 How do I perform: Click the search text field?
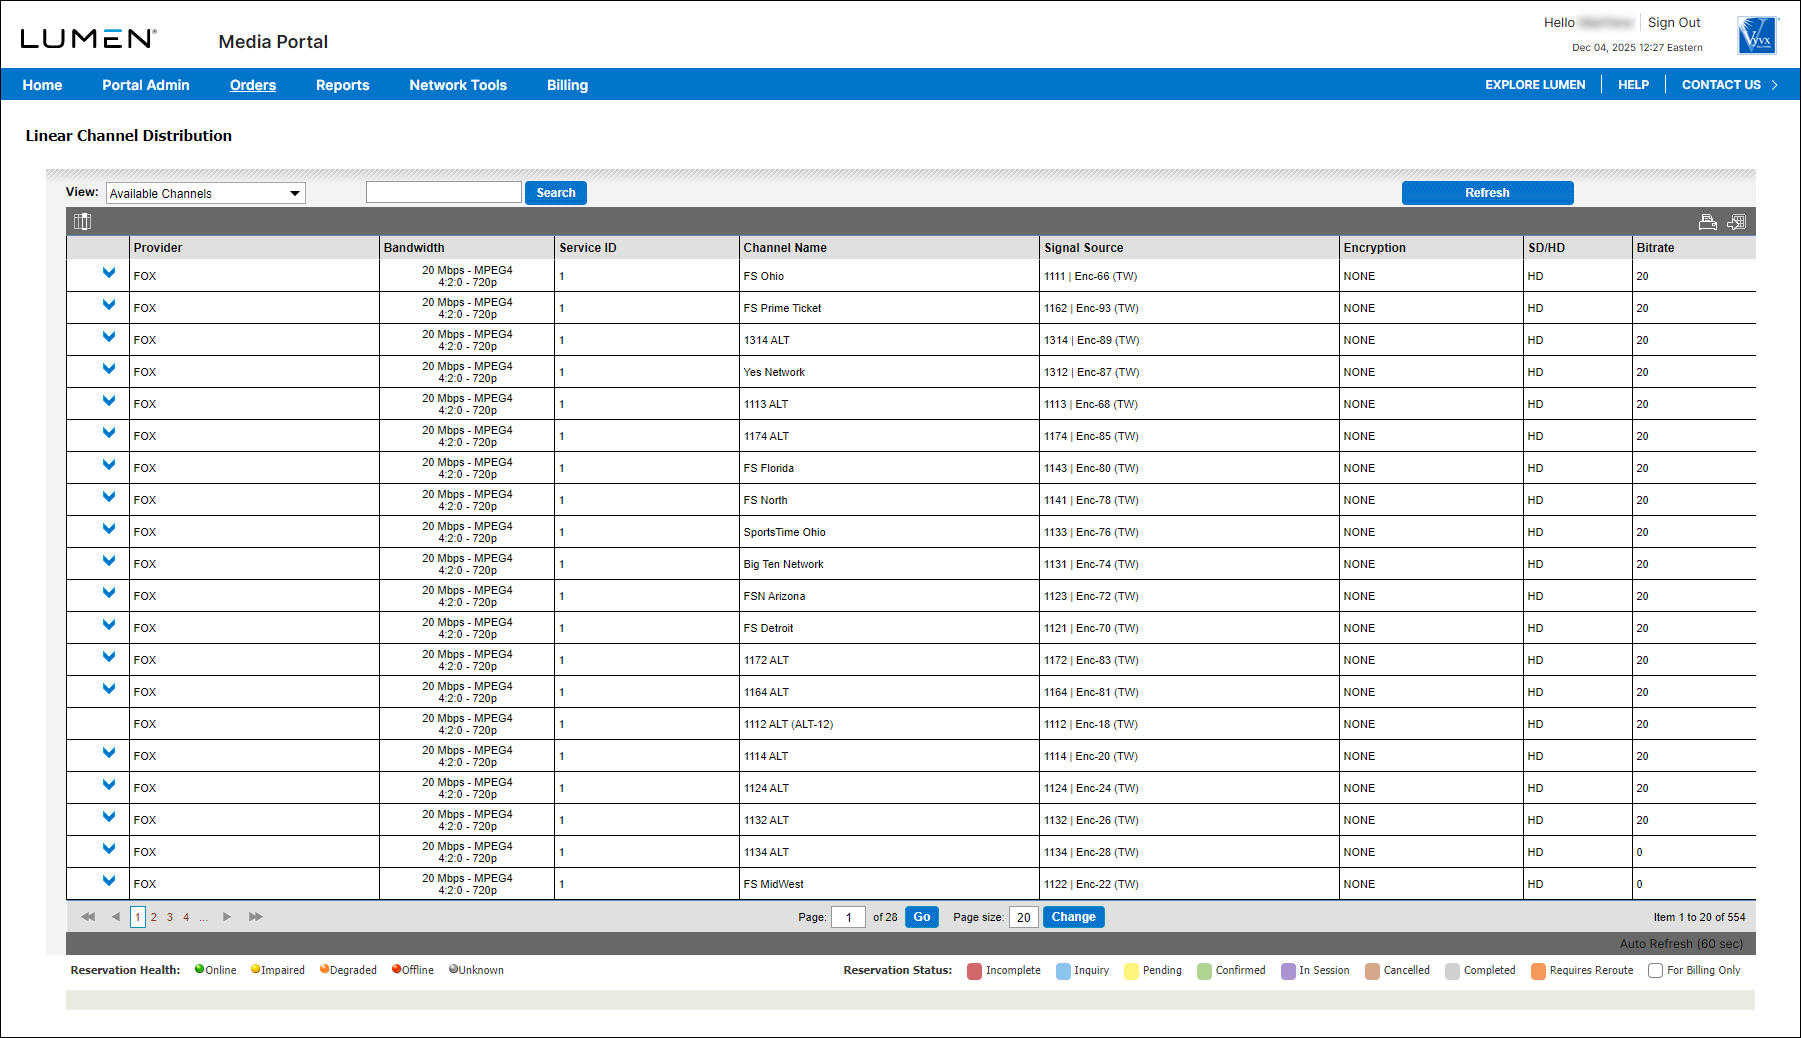tap(443, 193)
